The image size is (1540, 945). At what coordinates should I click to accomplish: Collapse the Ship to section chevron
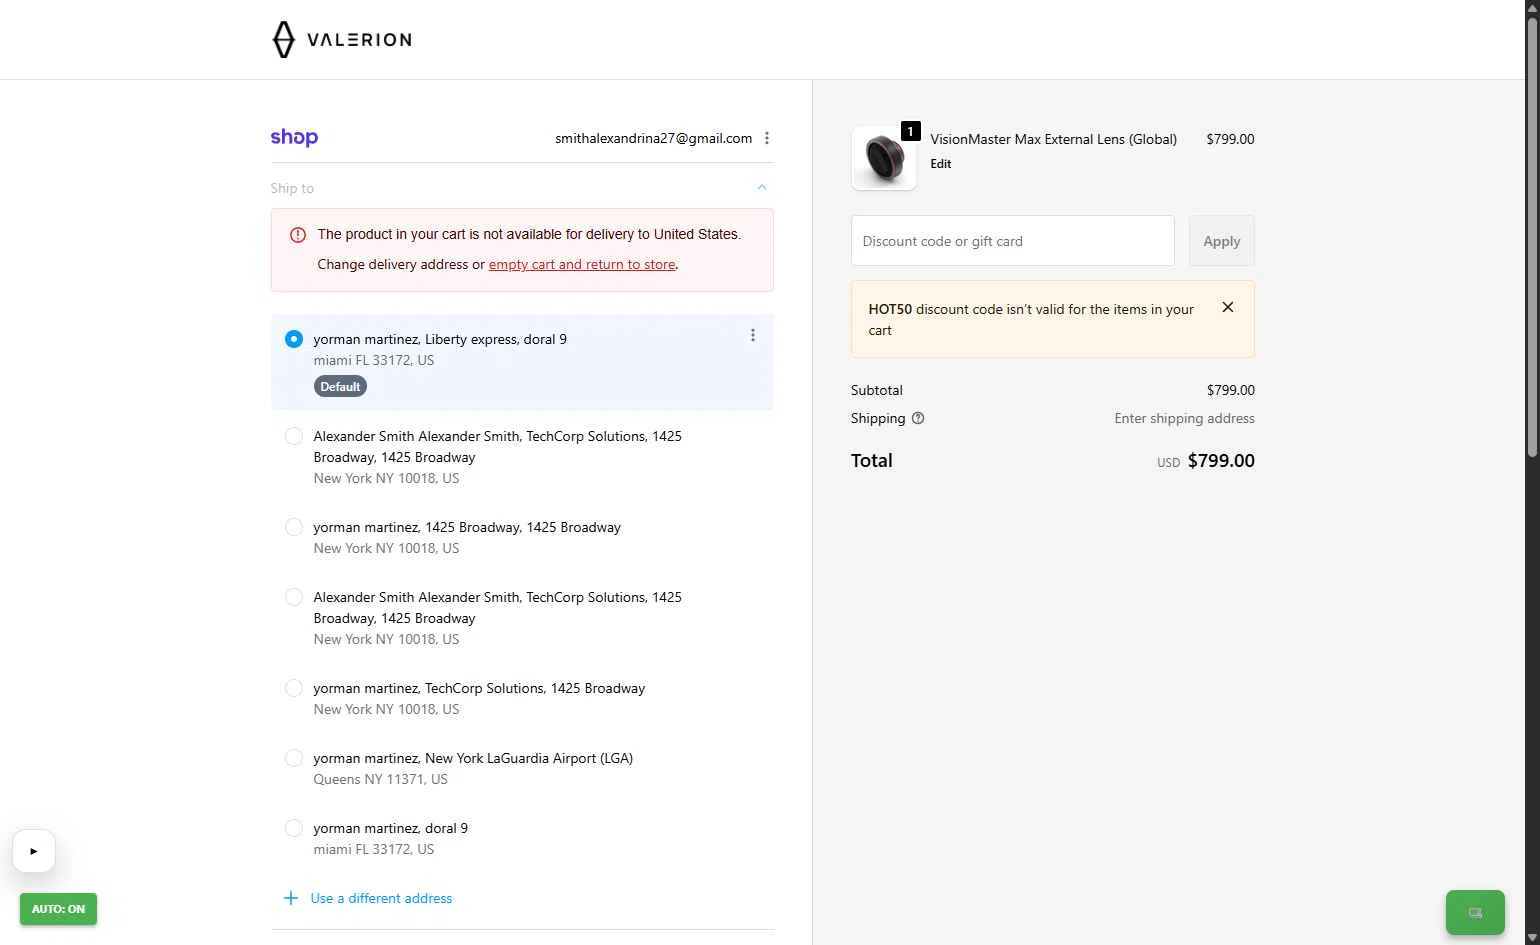click(x=762, y=188)
